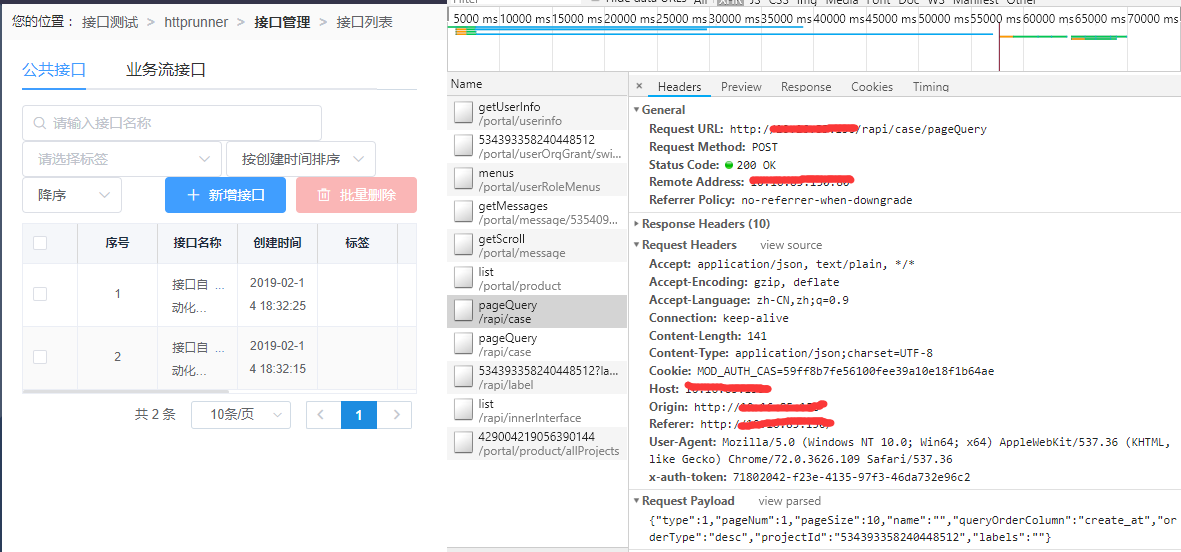Click file icon of the /portal/userOrgGrant request
1181x552 pixels.
(463, 145)
